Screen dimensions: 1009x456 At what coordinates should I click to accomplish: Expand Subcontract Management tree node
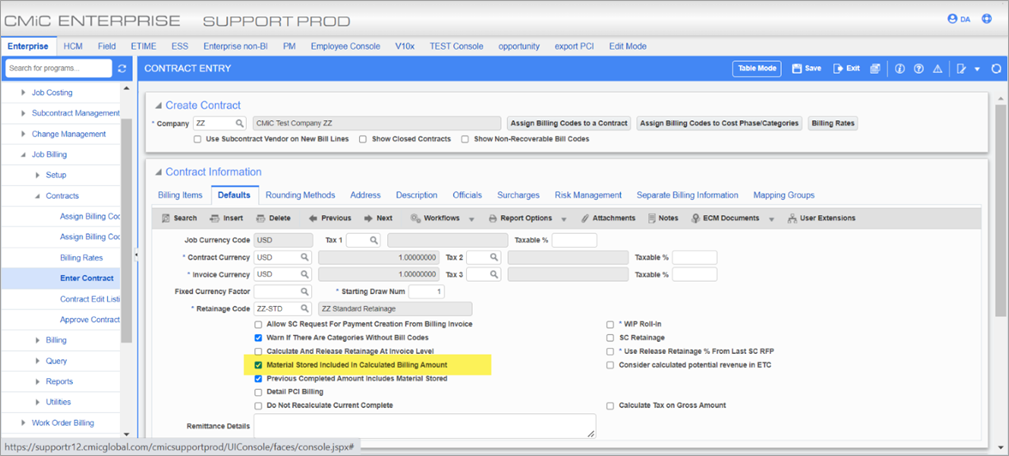(x=23, y=113)
